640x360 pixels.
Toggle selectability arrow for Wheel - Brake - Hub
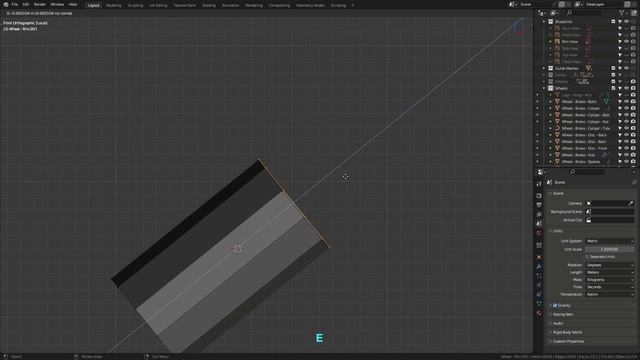point(620,155)
